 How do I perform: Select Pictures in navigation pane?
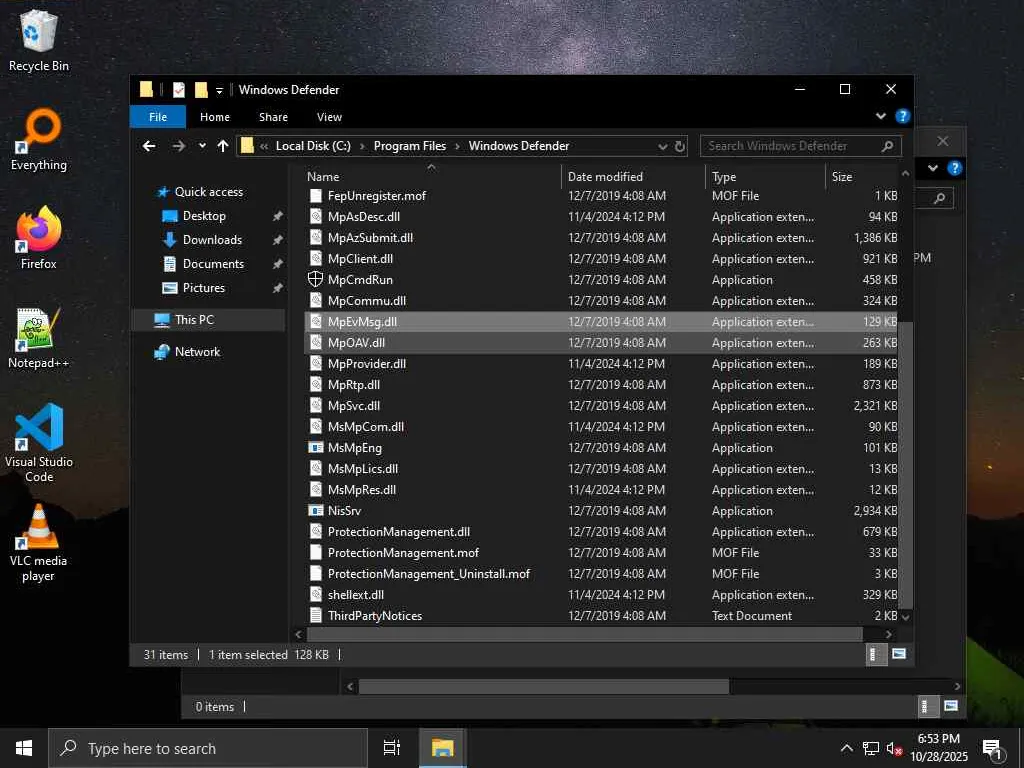(x=203, y=287)
